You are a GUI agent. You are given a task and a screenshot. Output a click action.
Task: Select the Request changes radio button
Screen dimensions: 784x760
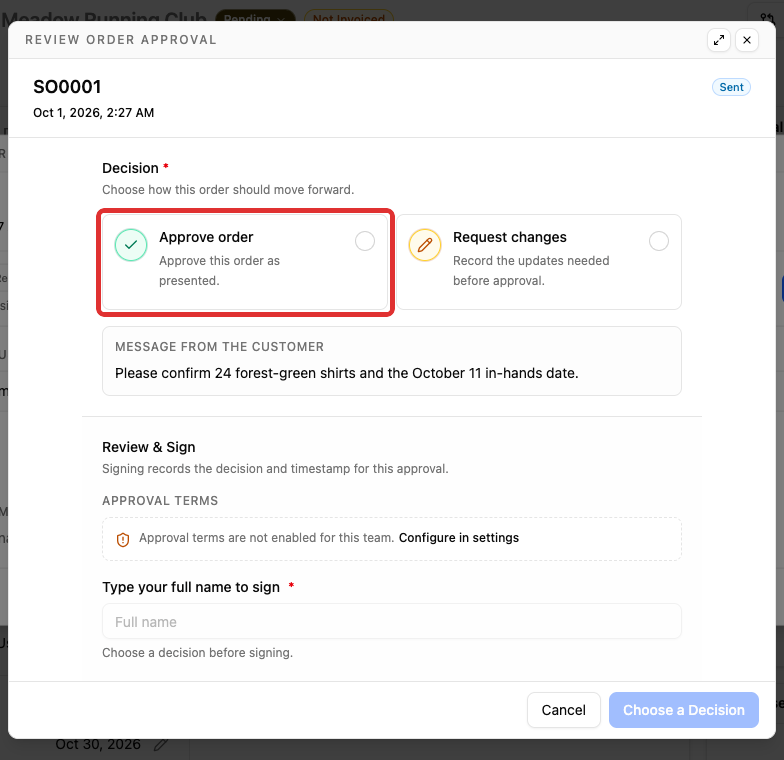tap(659, 241)
